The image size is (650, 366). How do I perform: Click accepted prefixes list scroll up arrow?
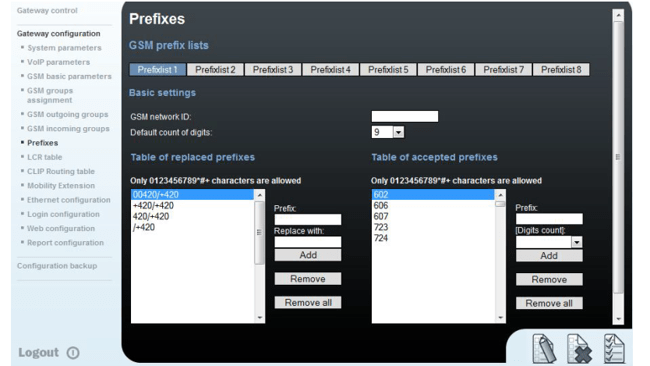click(500, 195)
